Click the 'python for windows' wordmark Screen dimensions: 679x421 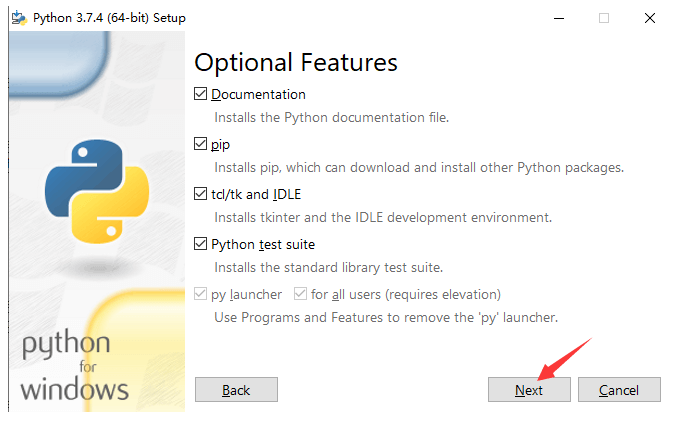pos(74,366)
